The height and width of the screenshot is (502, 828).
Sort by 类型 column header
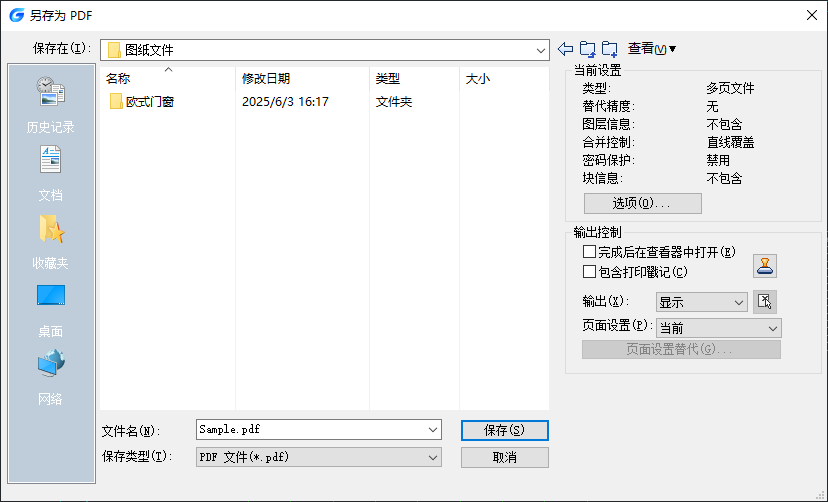click(415, 79)
